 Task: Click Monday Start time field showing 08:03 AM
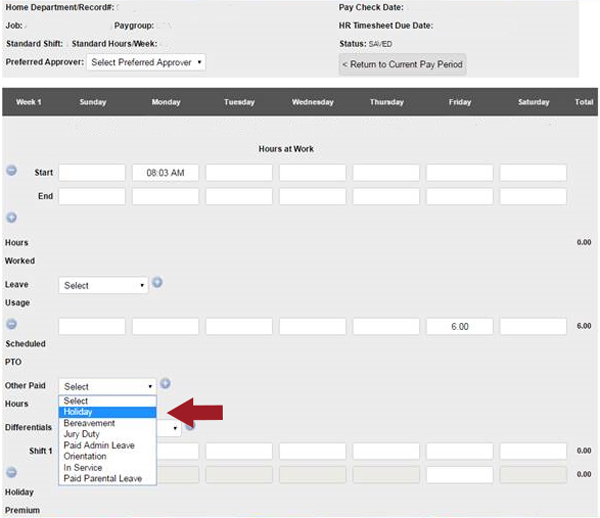click(165, 173)
